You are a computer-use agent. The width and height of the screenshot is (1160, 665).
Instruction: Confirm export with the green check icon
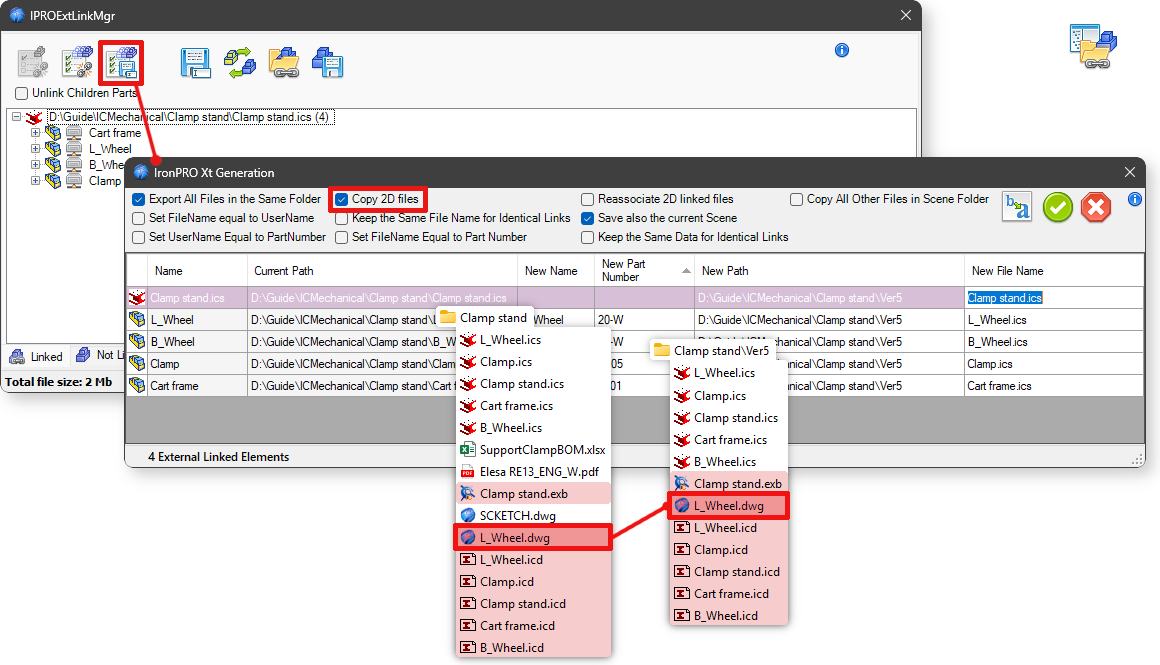pyautogui.click(x=1058, y=207)
